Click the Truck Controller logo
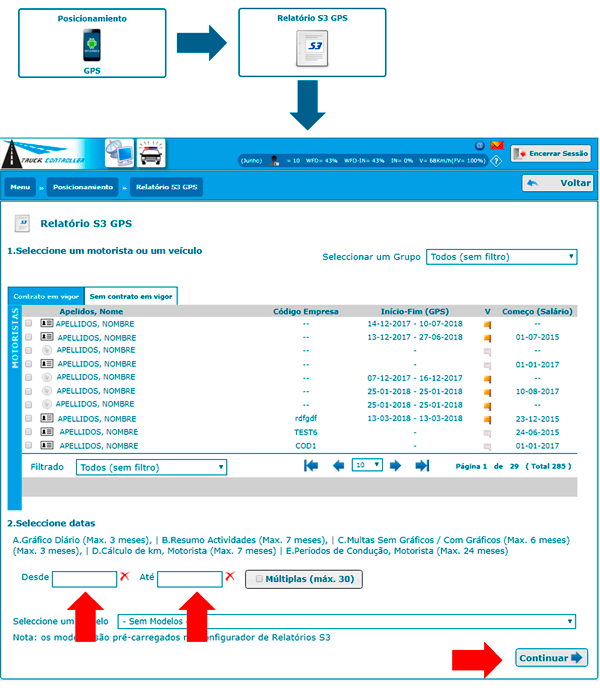 [44, 154]
